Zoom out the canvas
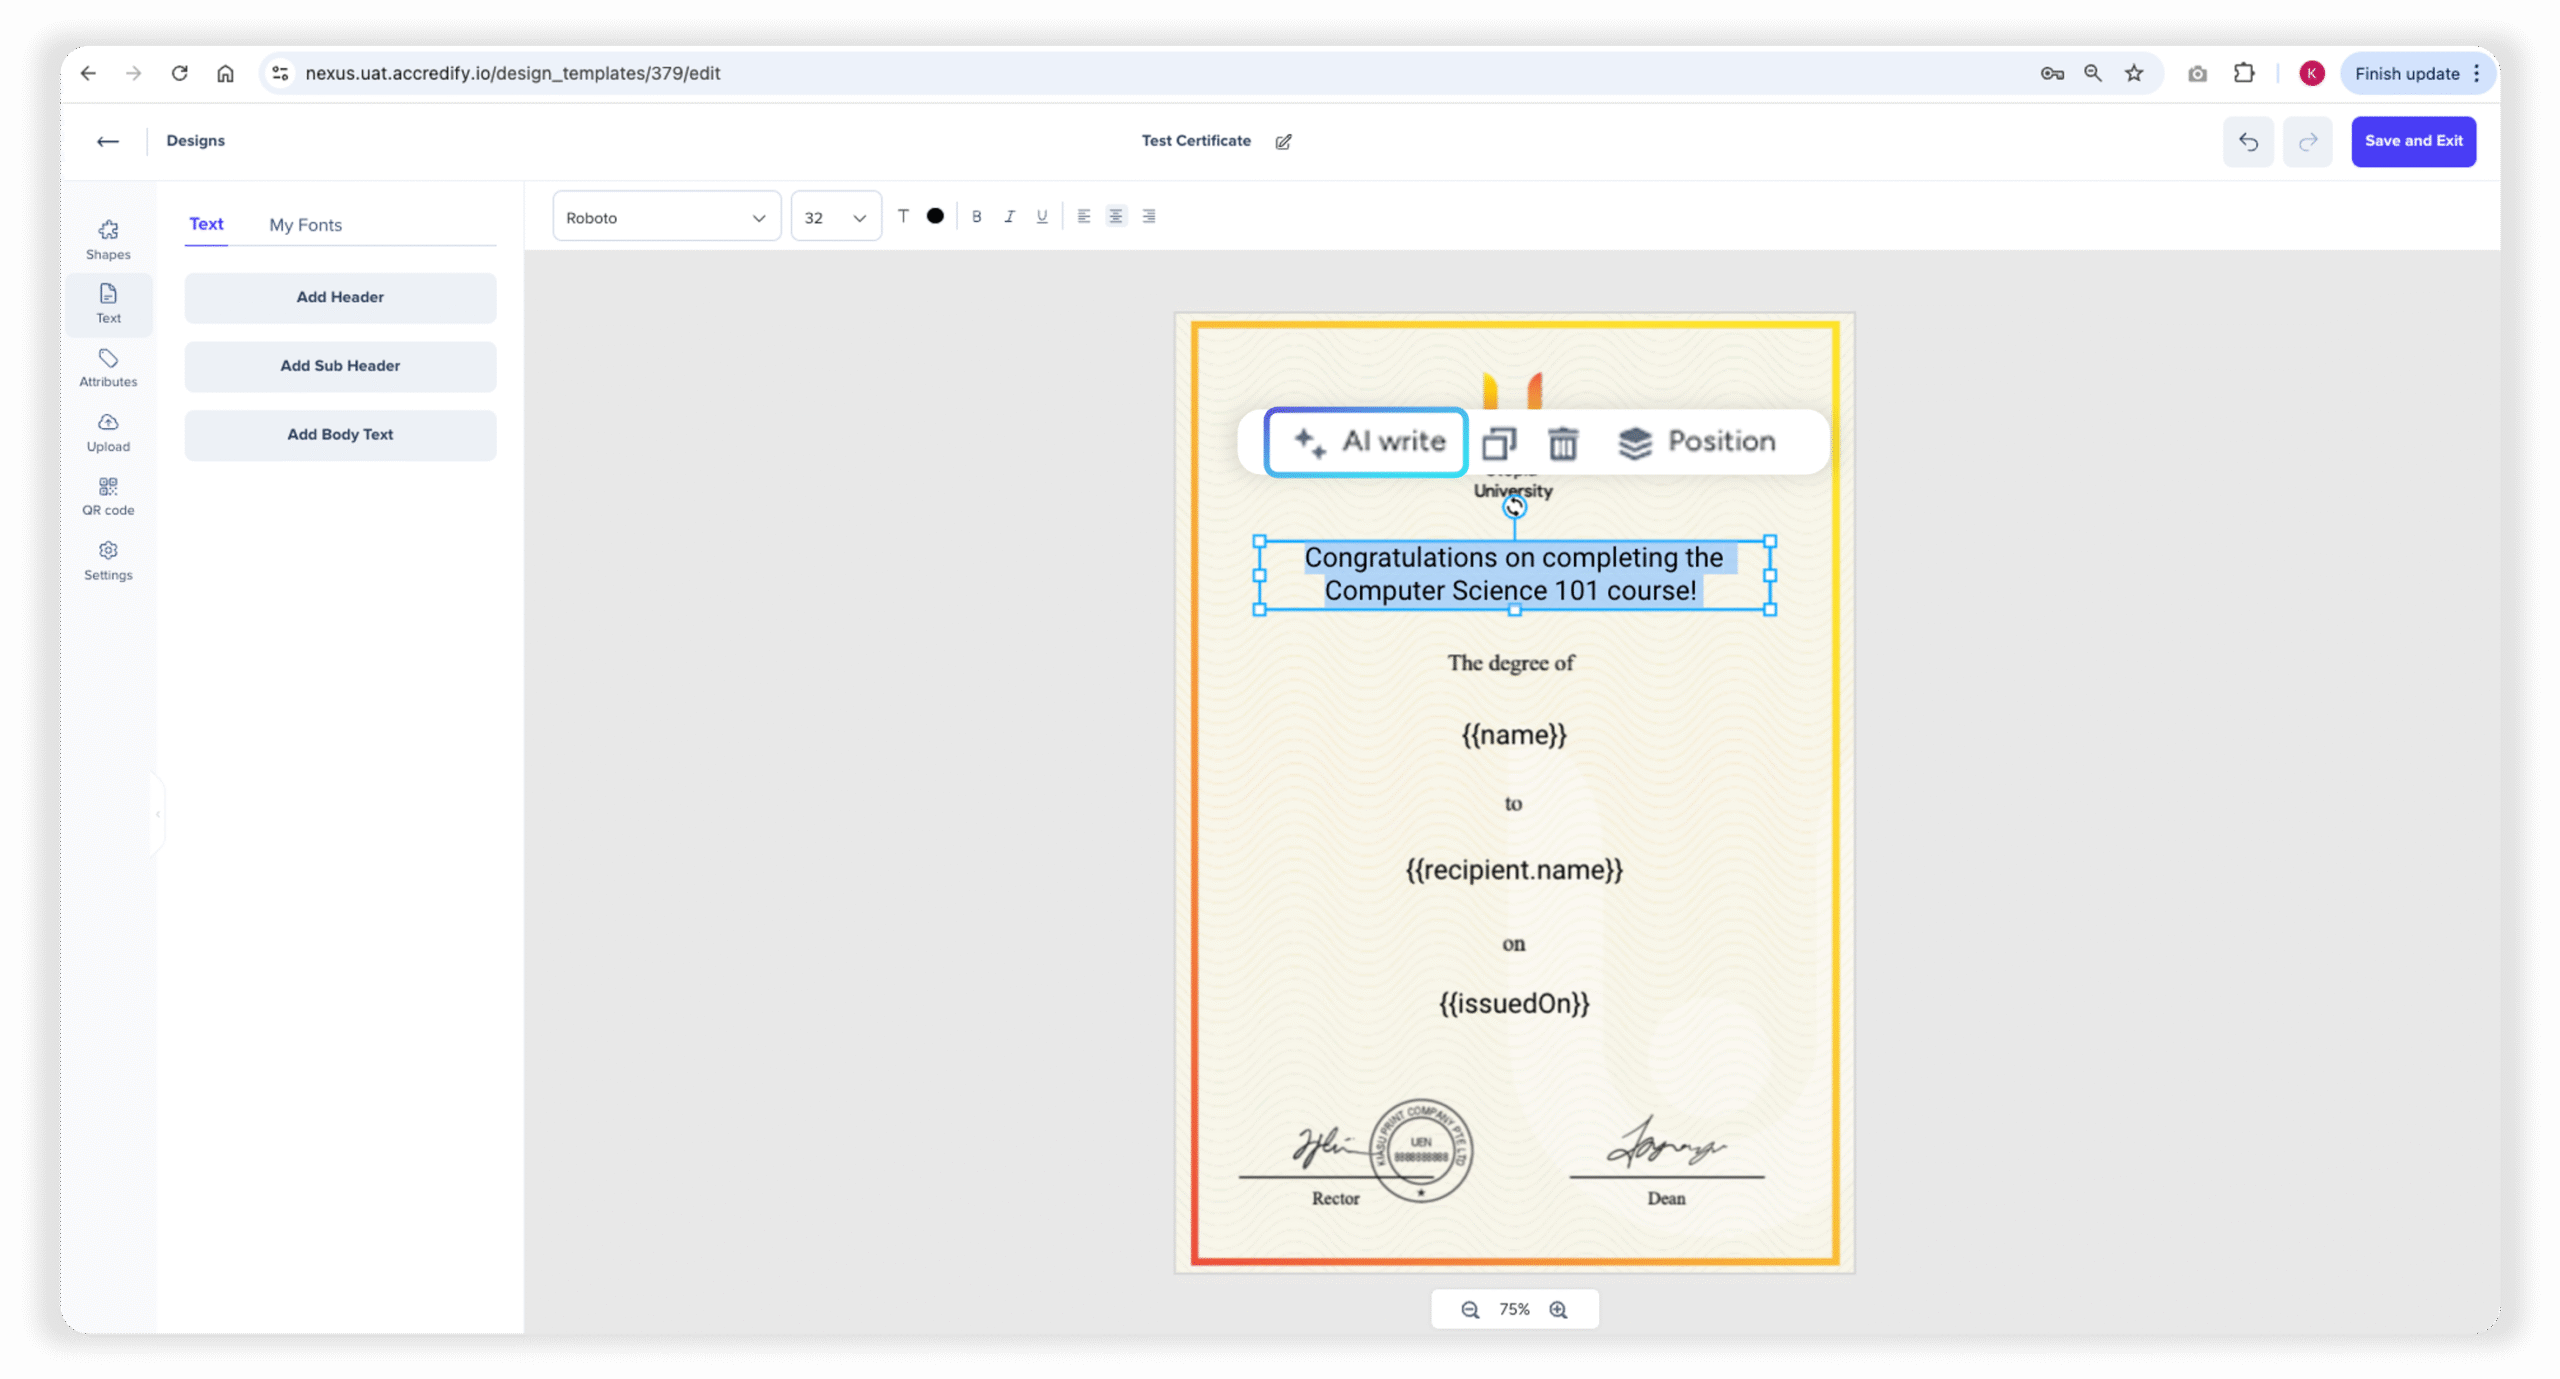 click(x=1470, y=1310)
